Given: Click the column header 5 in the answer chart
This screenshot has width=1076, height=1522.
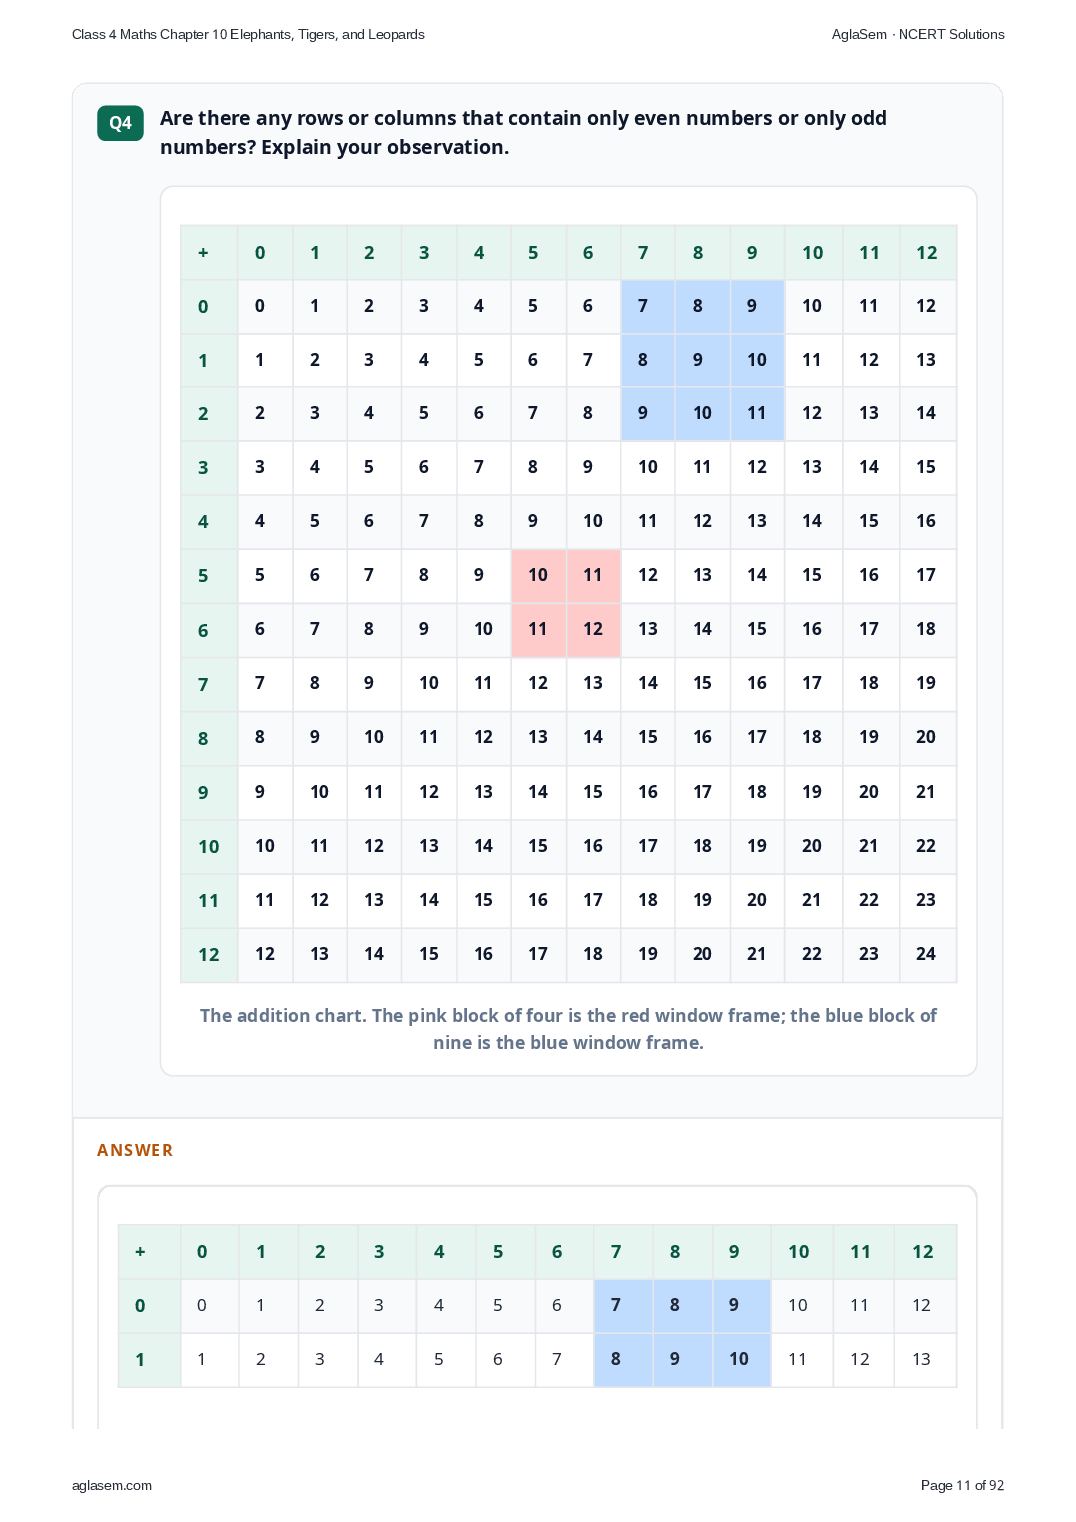Looking at the screenshot, I should (498, 1251).
